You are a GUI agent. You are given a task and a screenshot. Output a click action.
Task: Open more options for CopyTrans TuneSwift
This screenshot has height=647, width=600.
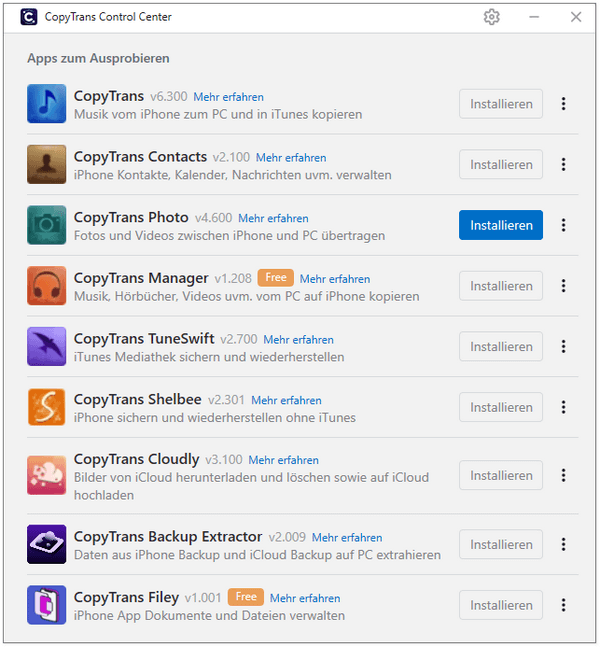click(x=563, y=346)
